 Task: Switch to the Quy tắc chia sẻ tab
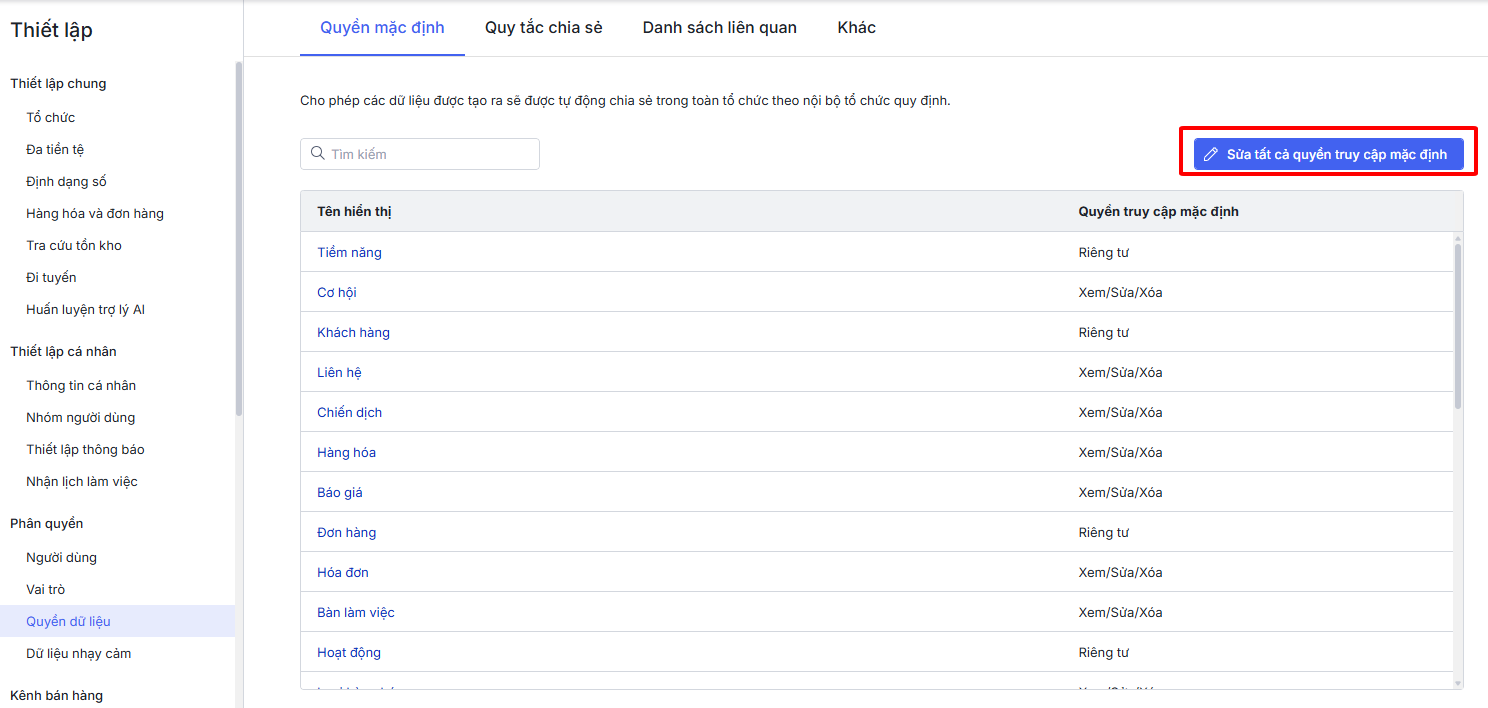pos(543,28)
